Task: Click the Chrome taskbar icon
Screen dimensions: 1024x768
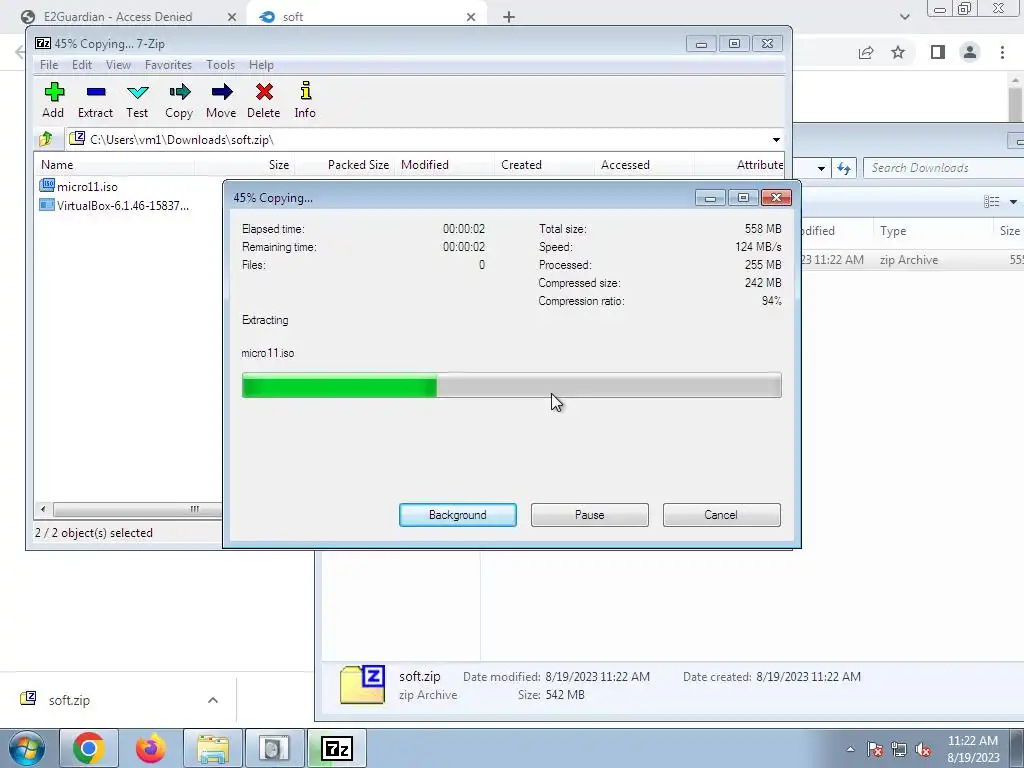Action: [89, 748]
